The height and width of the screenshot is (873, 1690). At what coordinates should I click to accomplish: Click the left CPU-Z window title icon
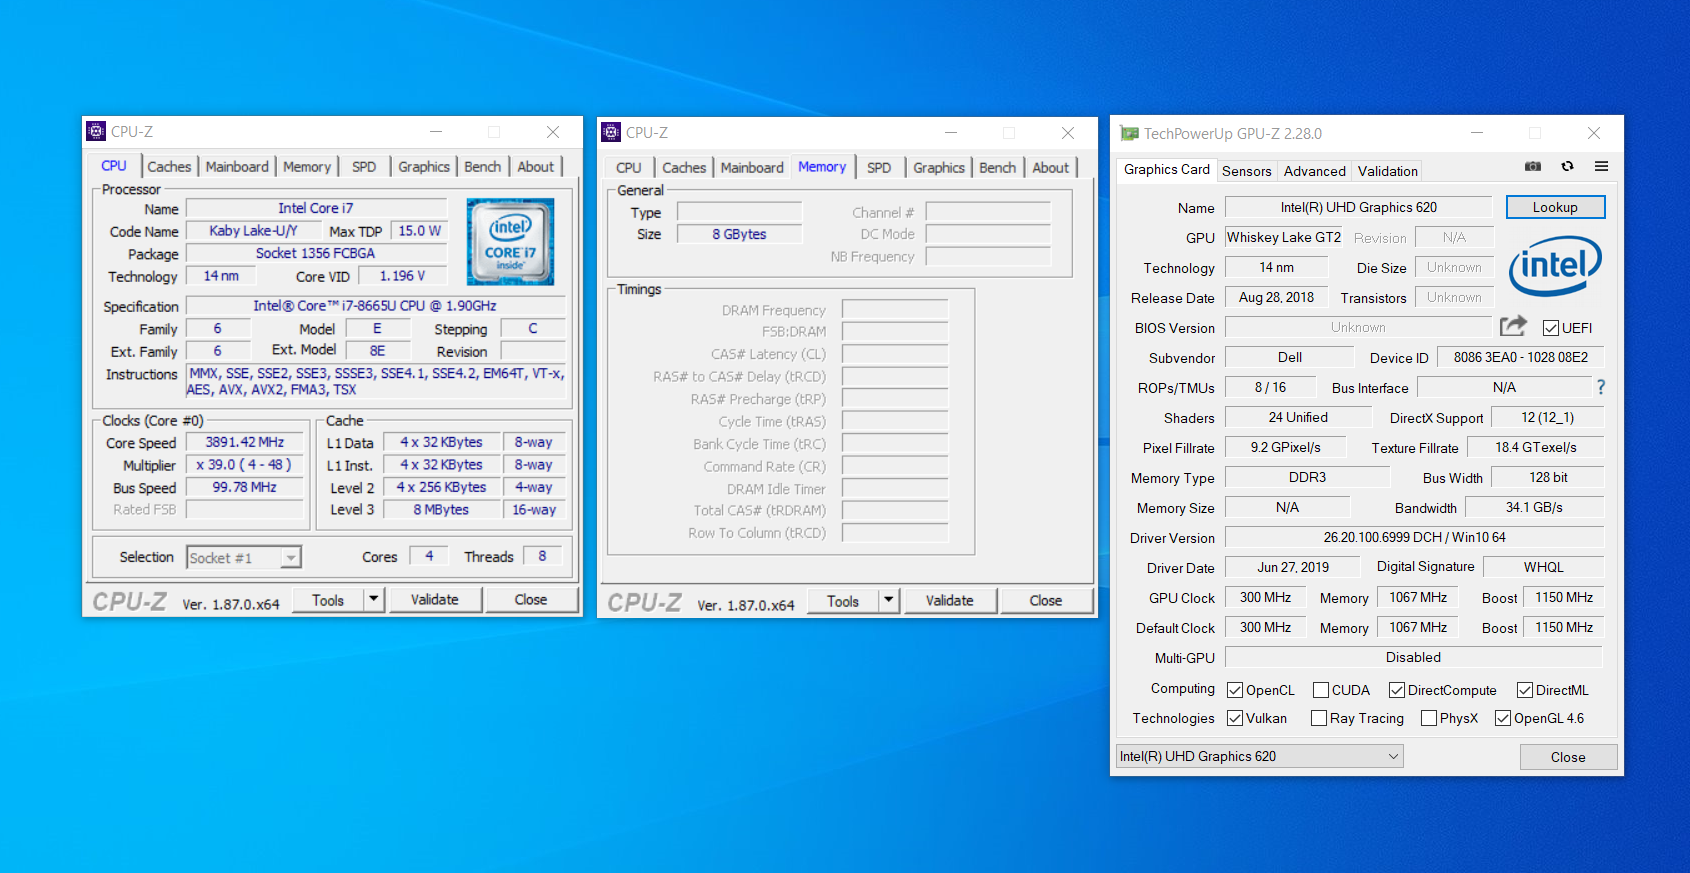[x=96, y=131]
